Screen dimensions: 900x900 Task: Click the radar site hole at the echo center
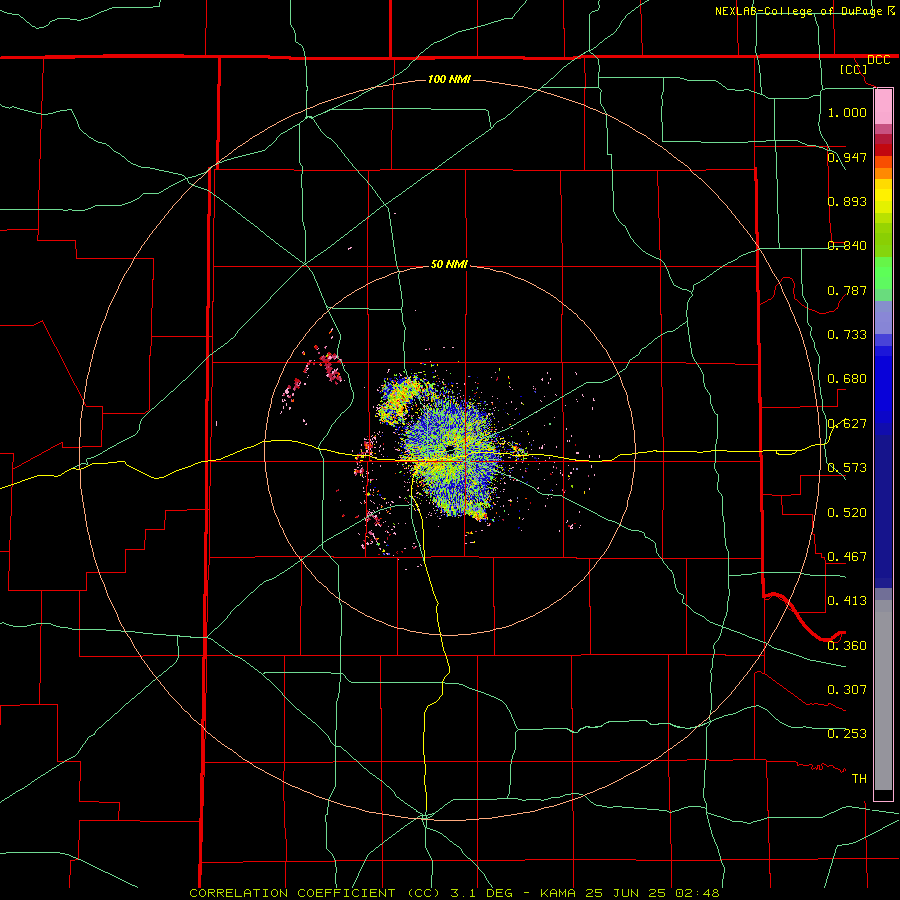[x=451, y=449]
